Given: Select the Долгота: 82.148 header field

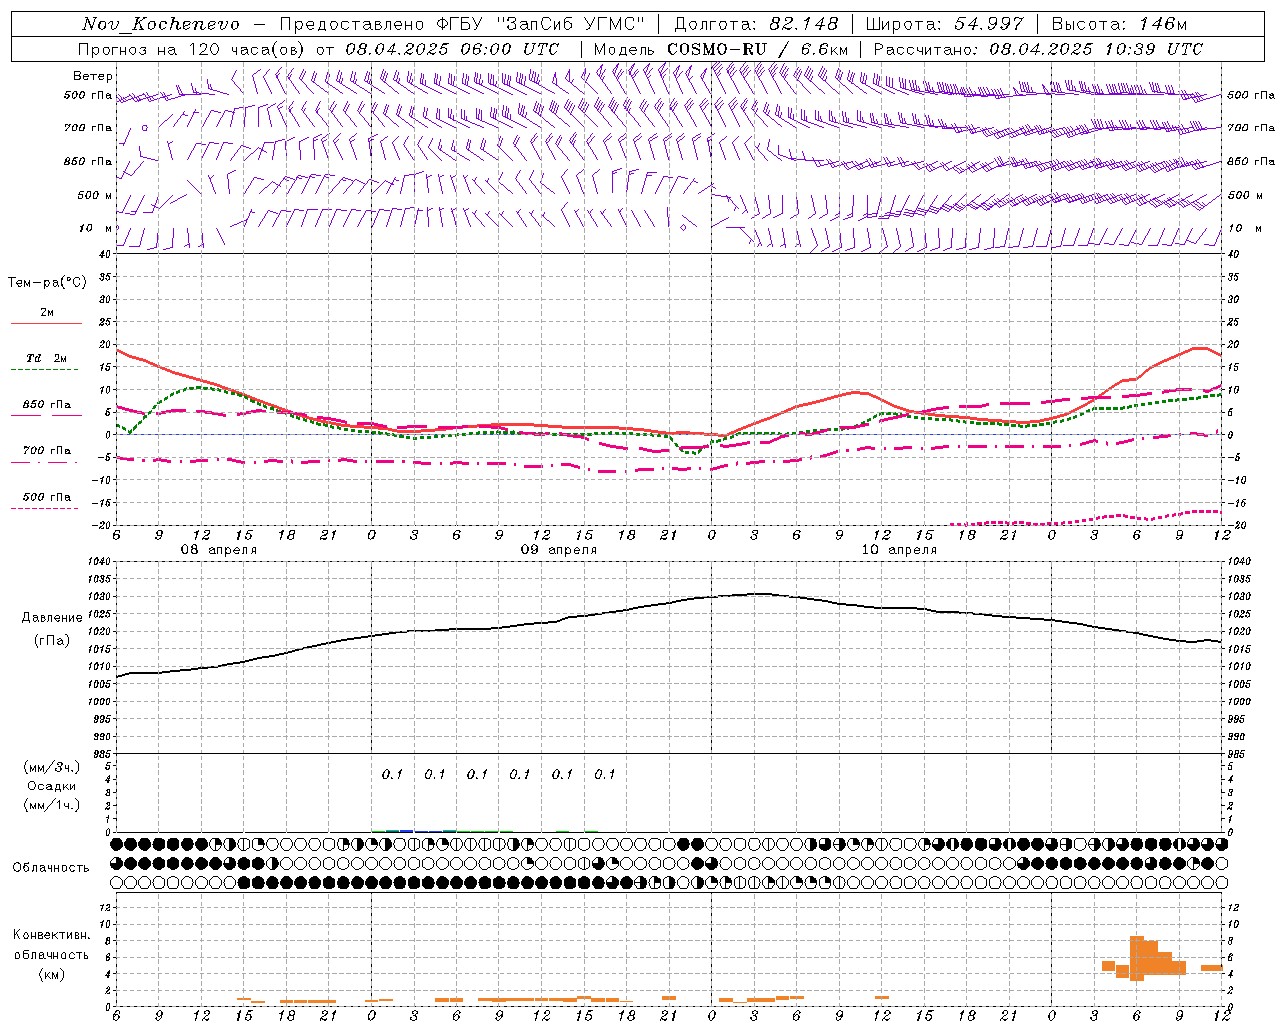Looking at the screenshot, I should click(757, 24).
